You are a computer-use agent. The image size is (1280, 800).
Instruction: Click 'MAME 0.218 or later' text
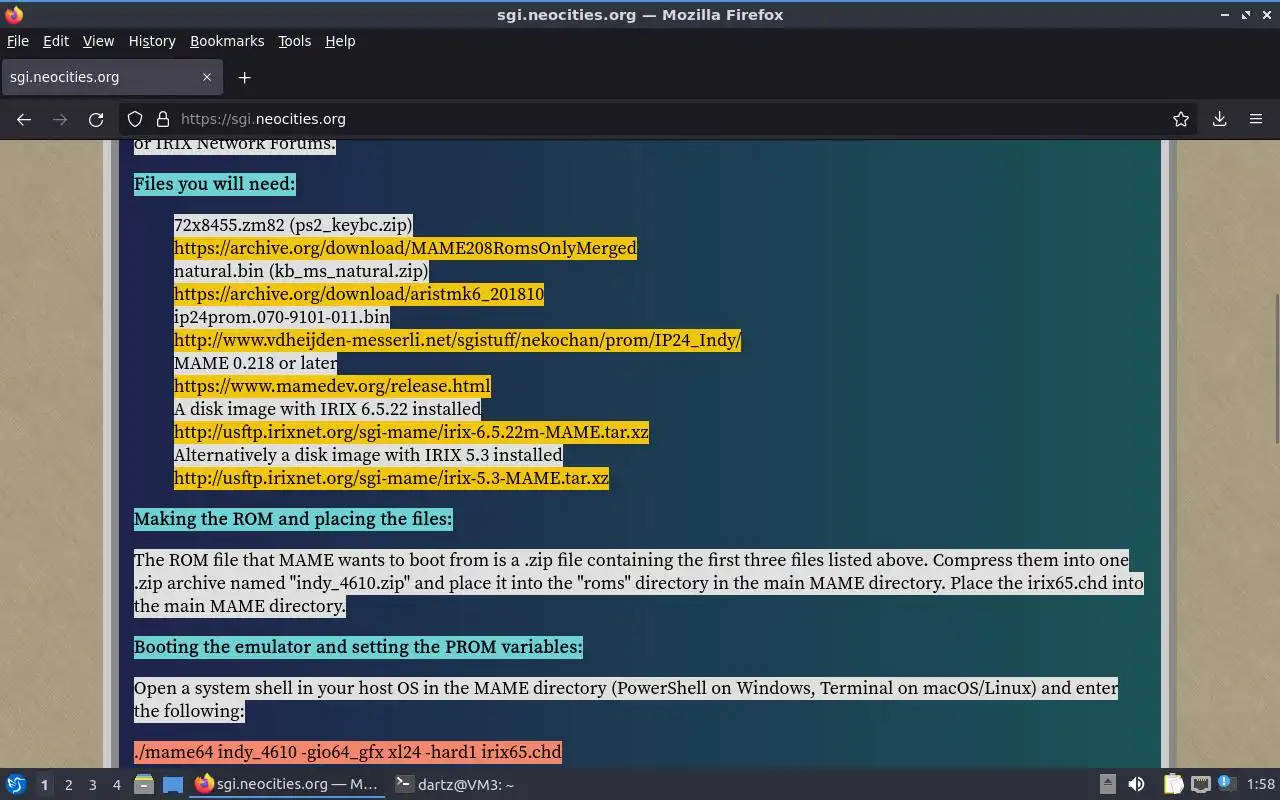pos(255,363)
